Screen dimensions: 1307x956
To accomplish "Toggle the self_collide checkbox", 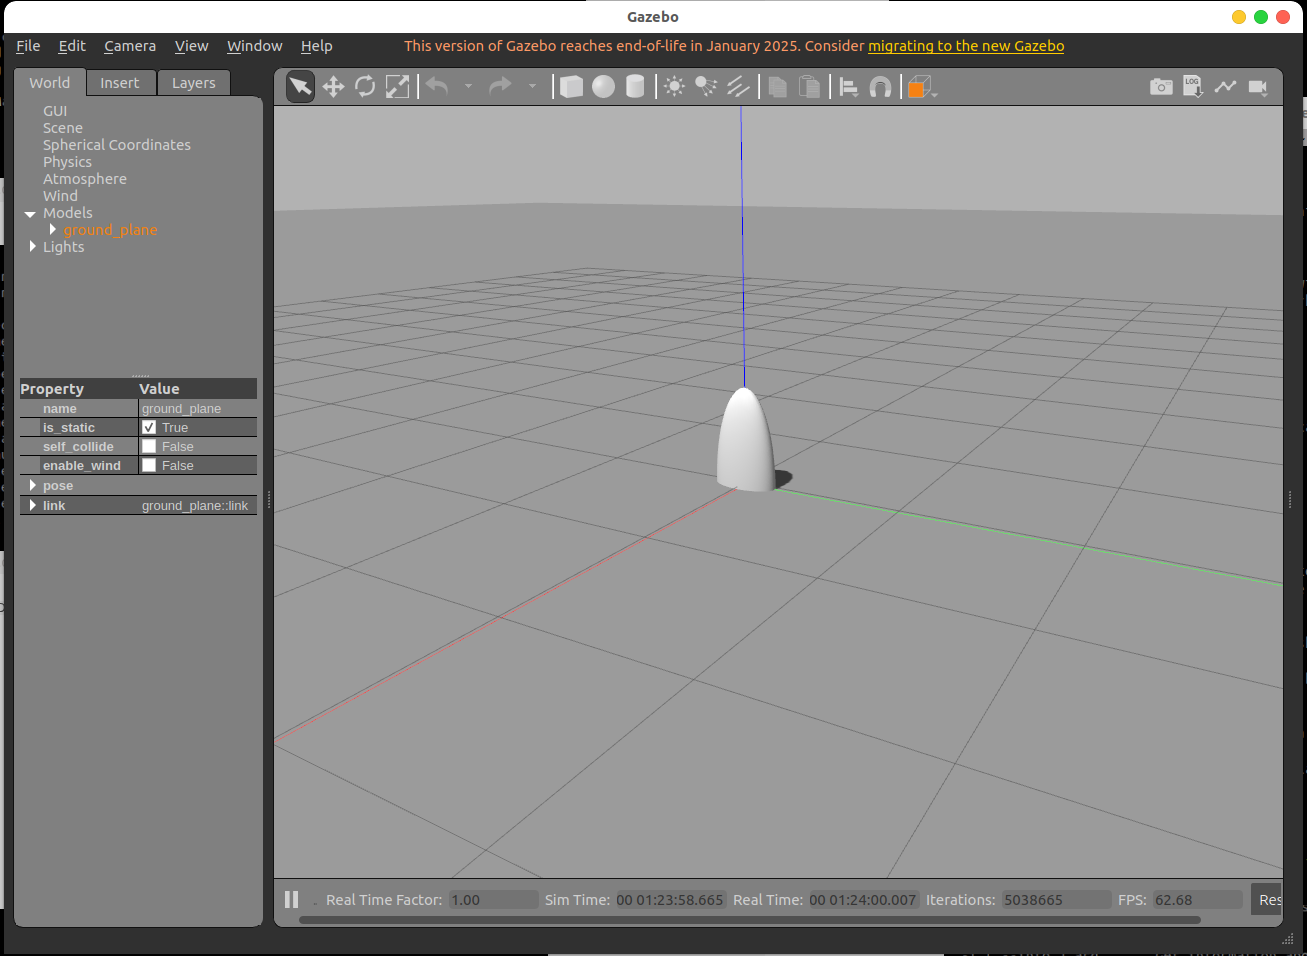I will pyautogui.click(x=149, y=446).
